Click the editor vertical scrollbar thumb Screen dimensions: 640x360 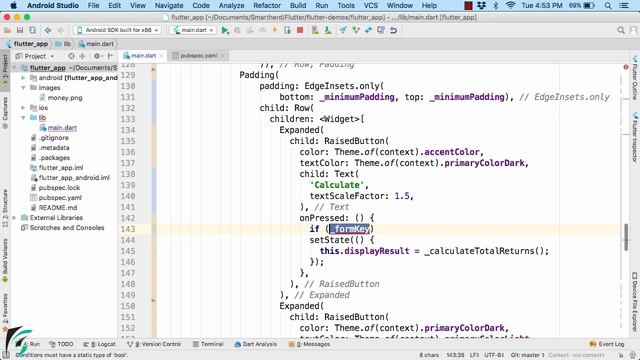click(626, 237)
